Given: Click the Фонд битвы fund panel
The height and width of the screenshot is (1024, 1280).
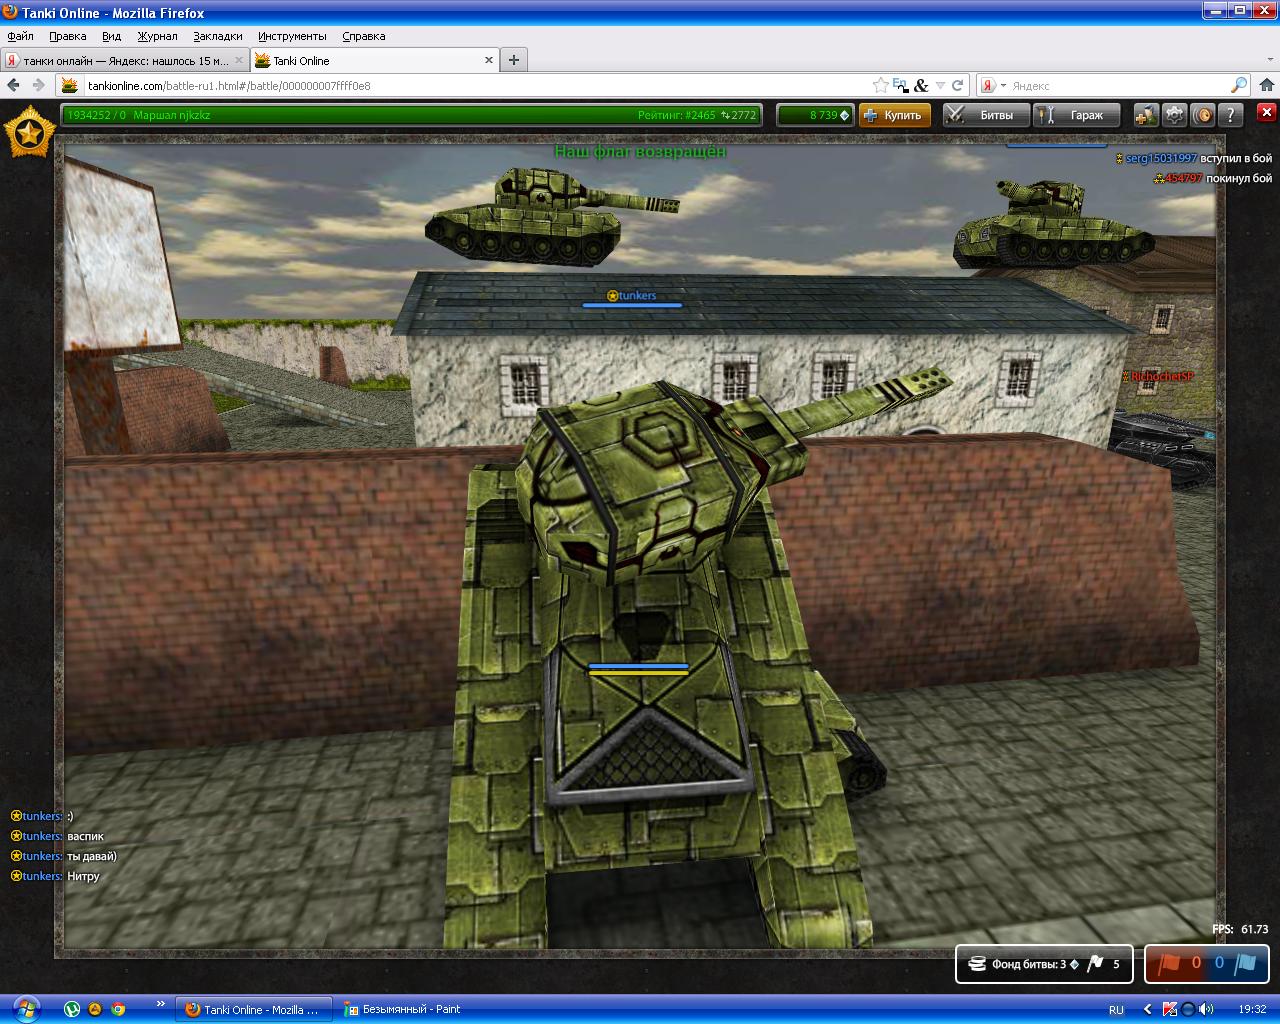Looking at the screenshot, I should (x=1044, y=964).
